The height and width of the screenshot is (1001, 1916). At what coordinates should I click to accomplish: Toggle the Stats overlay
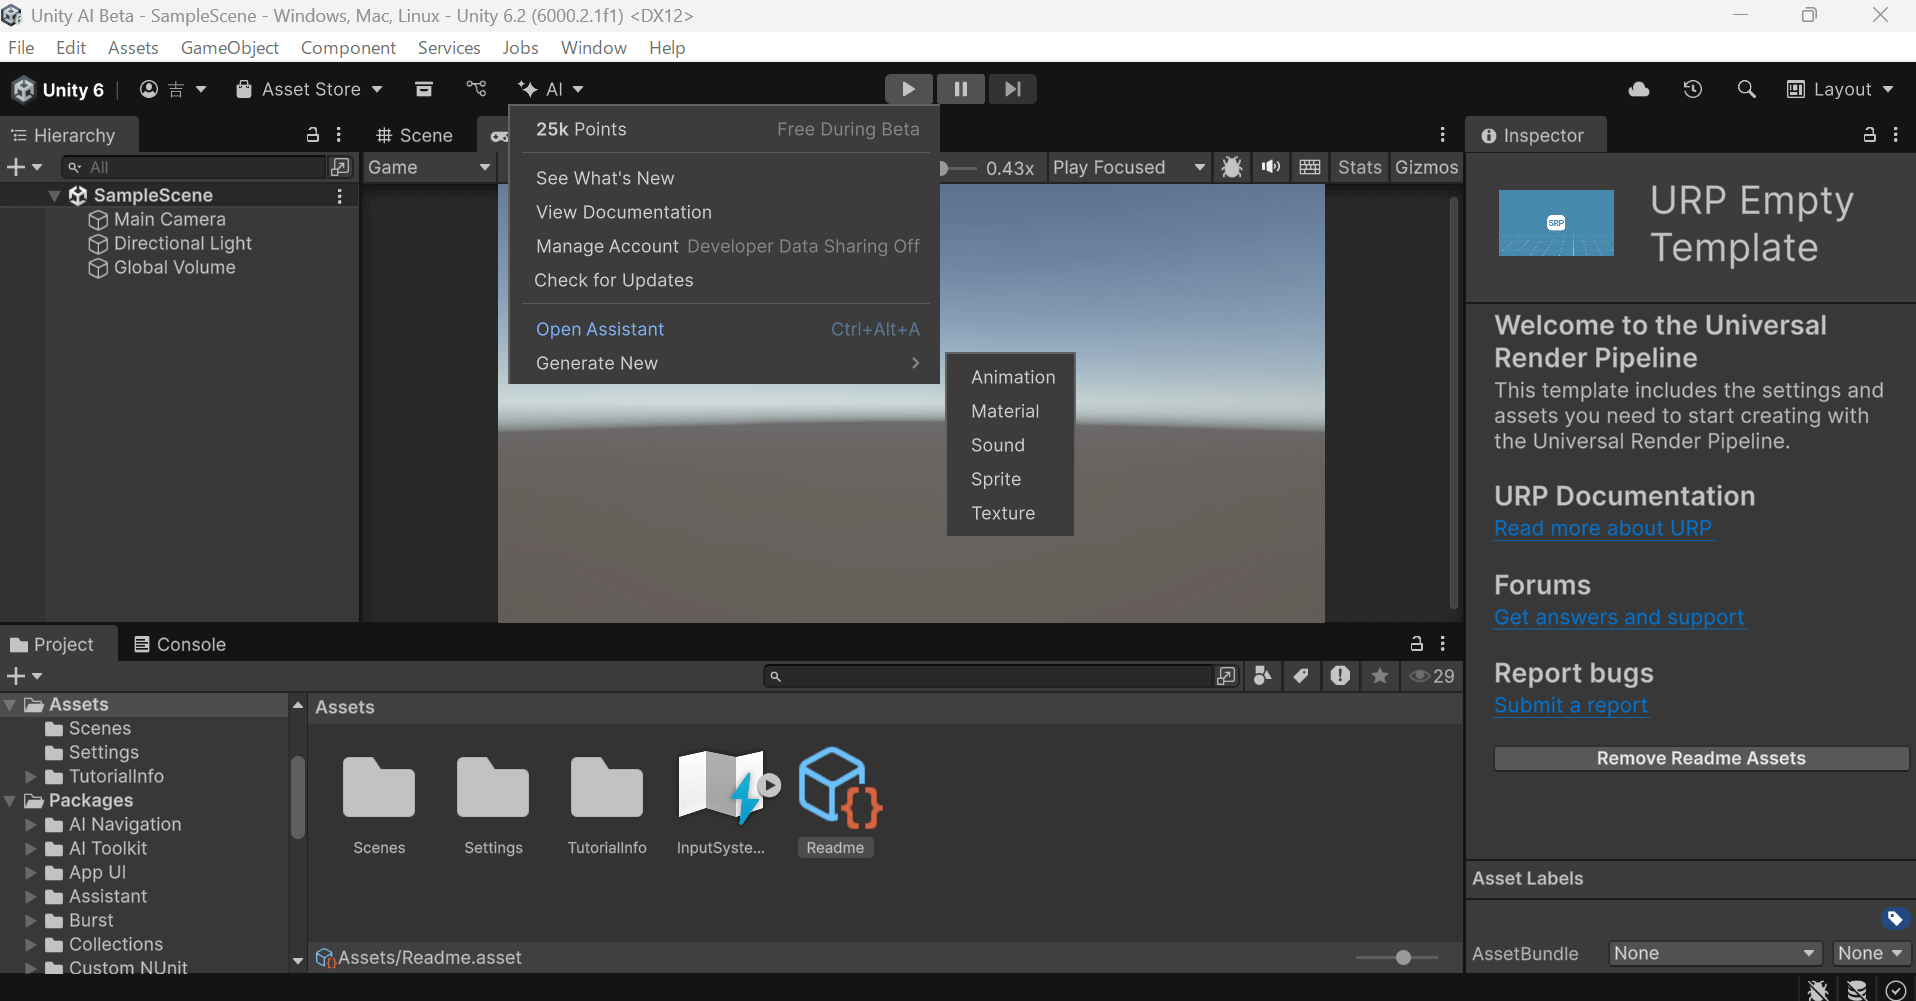click(x=1360, y=167)
